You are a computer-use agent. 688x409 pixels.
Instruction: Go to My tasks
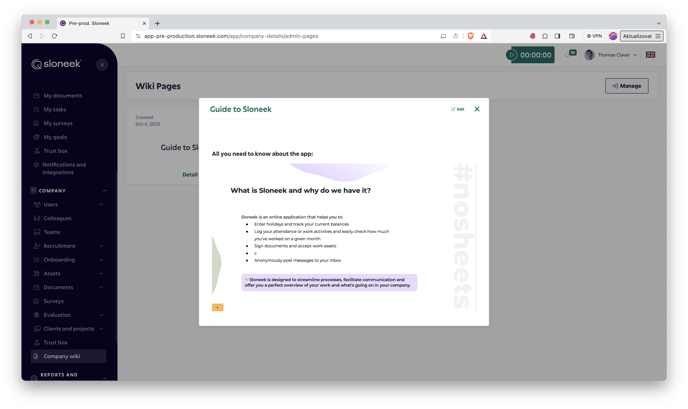point(54,110)
